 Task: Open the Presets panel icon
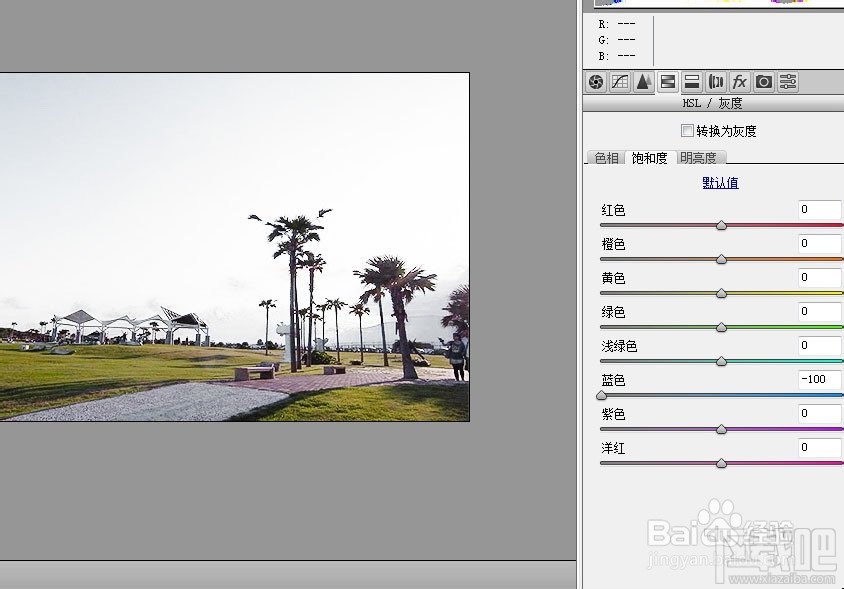click(786, 82)
